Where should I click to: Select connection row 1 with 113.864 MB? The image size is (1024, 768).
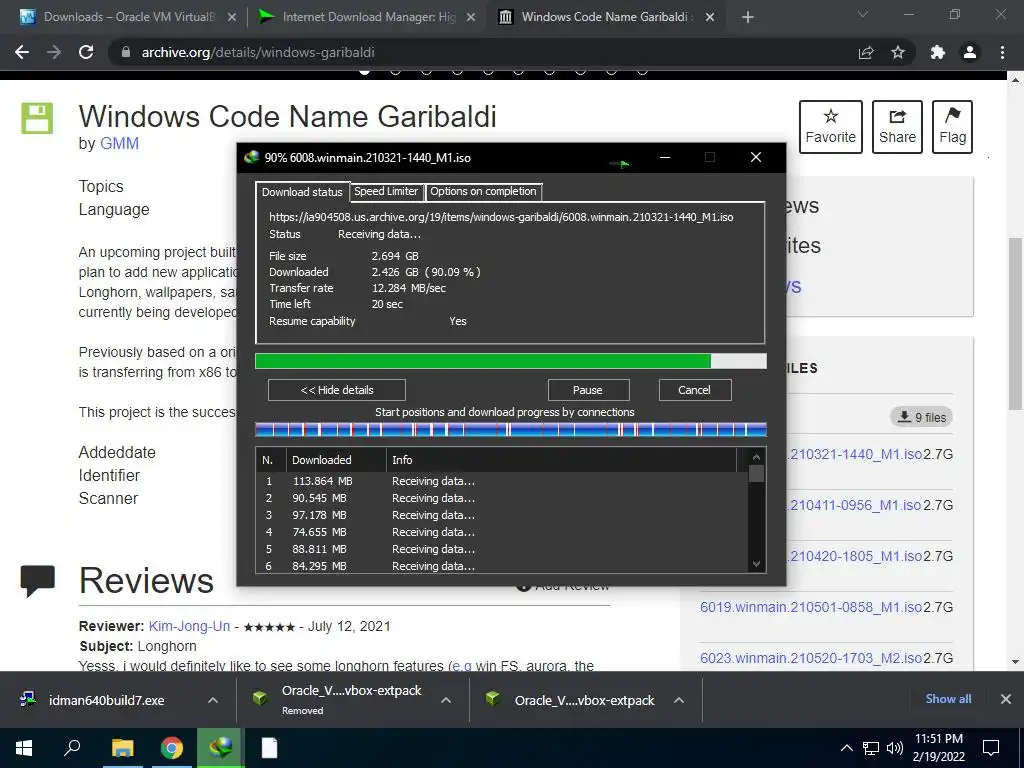[x=502, y=481]
